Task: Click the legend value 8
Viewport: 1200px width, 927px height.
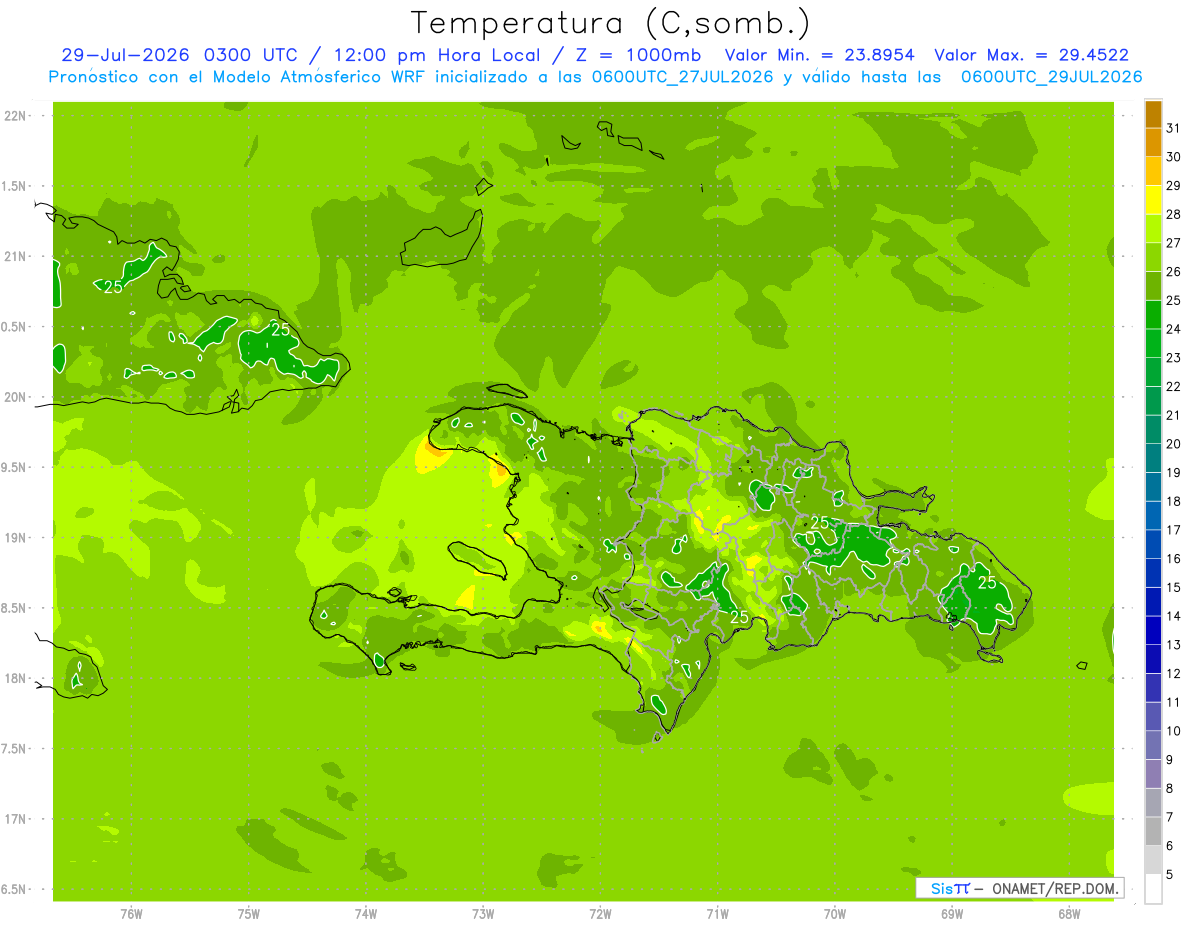Action: 1170,789
